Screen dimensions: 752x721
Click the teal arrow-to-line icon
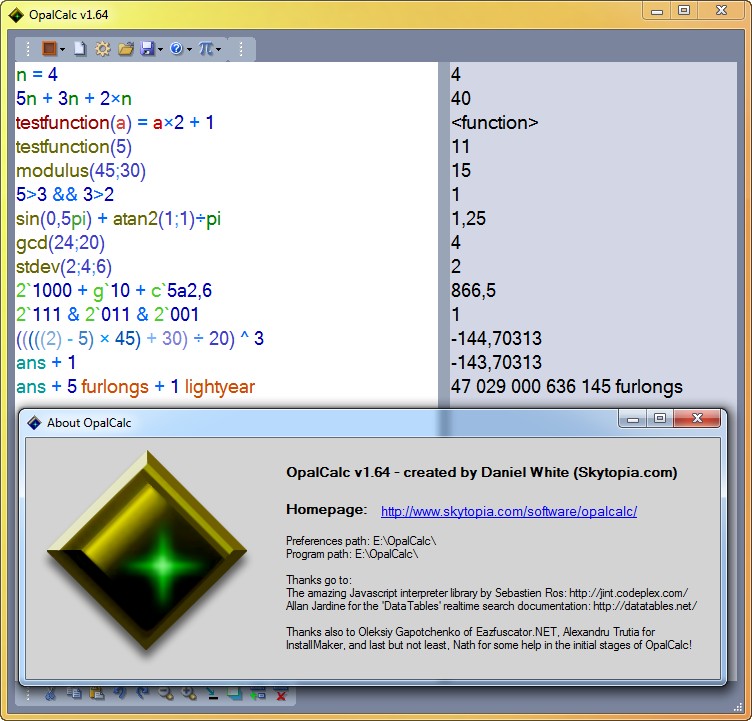click(x=212, y=694)
